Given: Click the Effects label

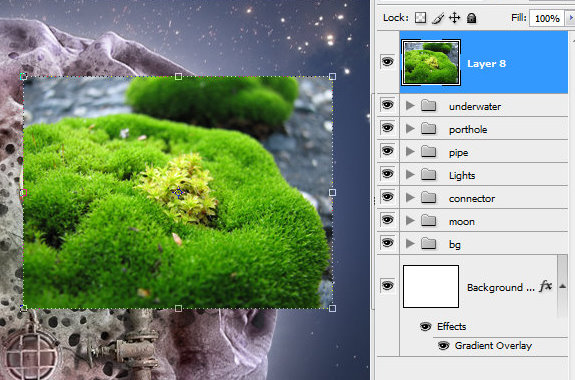Looking at the screenshot, I should click(x=451, y=326).
